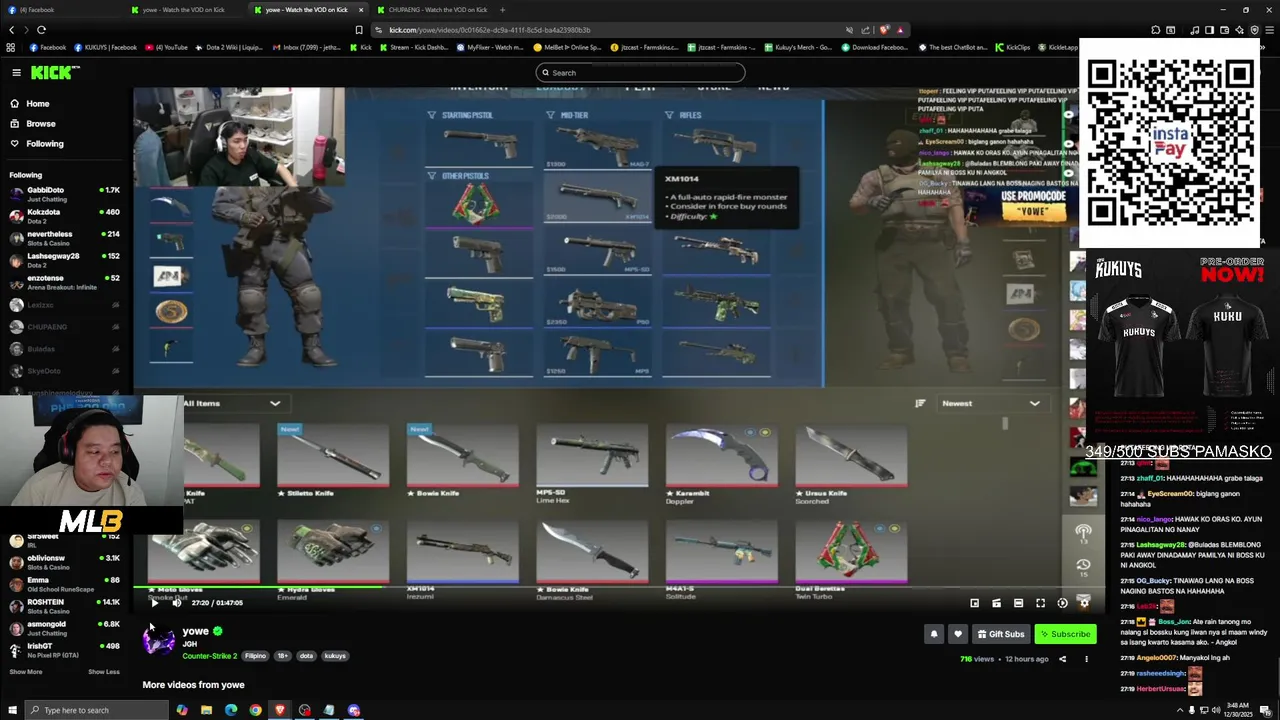This screenshot has height=720, width=1280.
Task: Open Counter-Strike 2 category link
Action: (209, 656)
